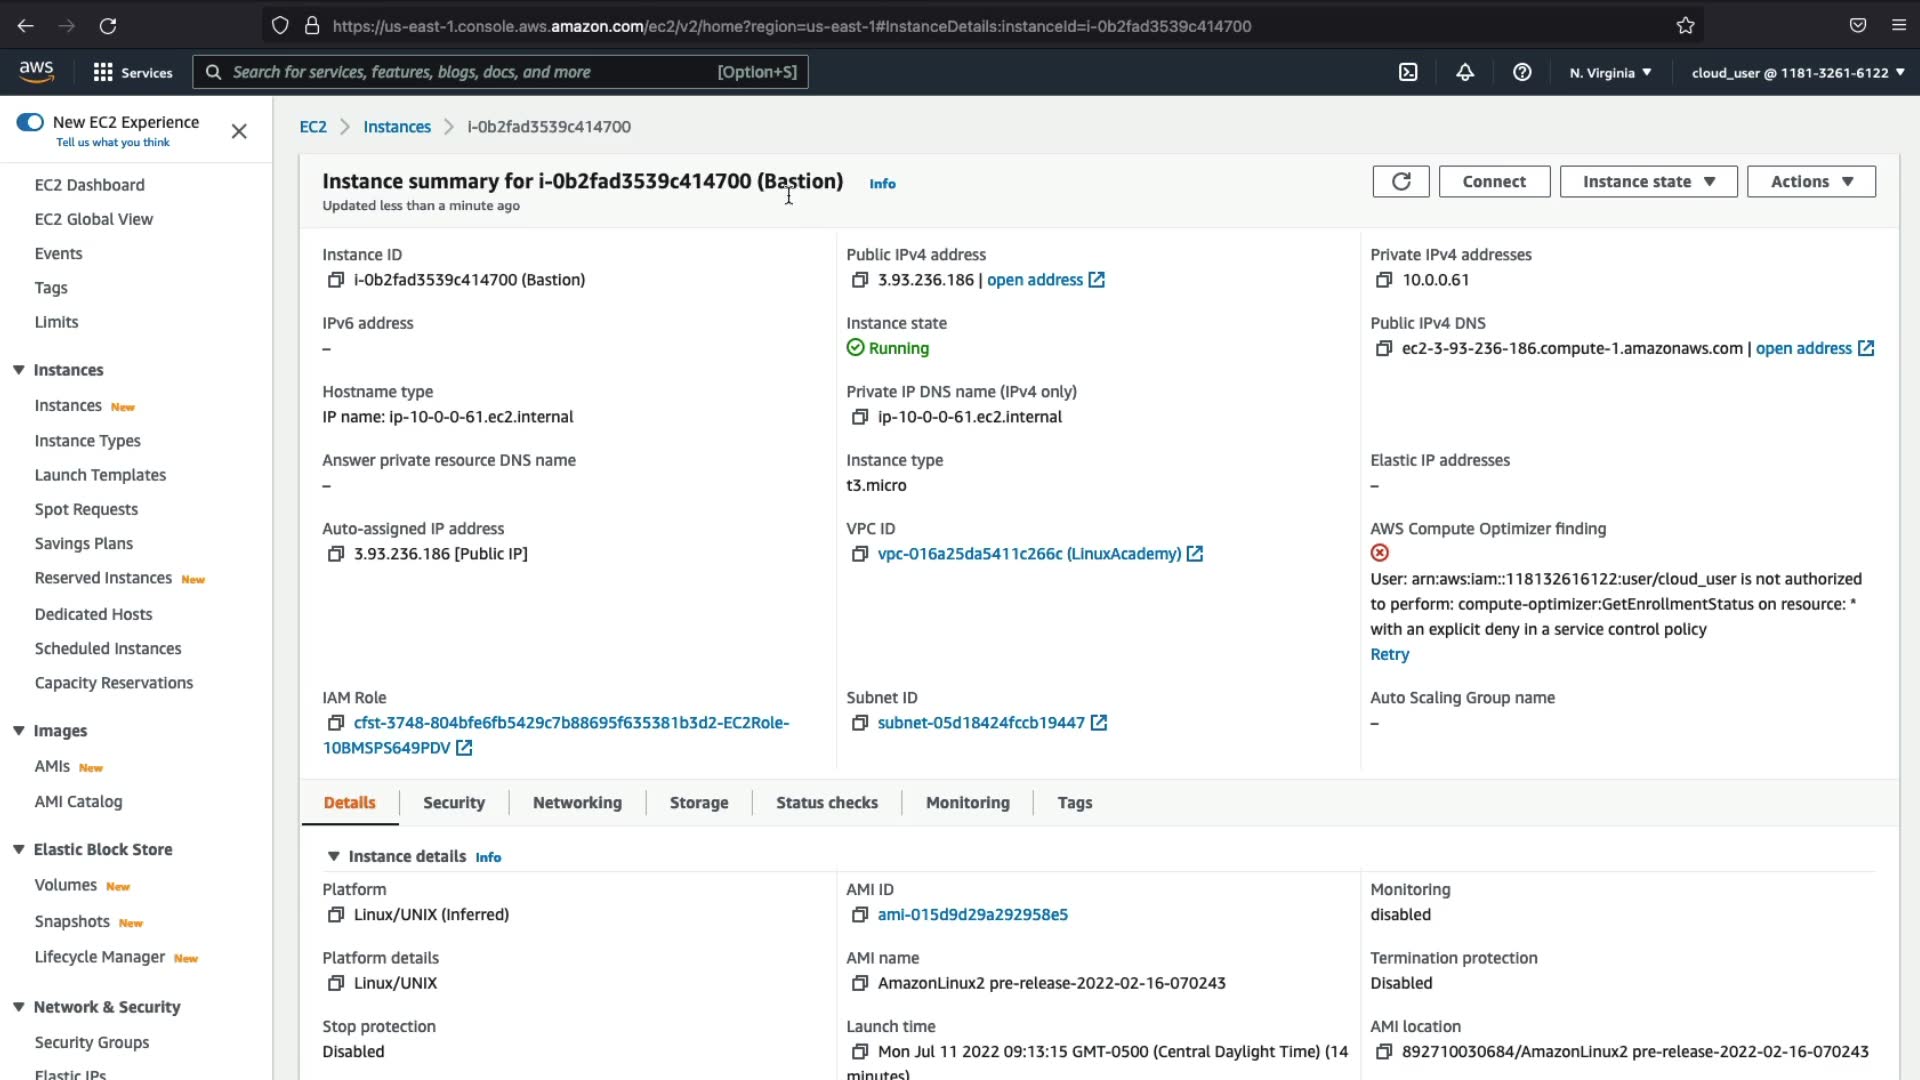1920x1080 pixels.
Task: Open the Actions dropdown menu
Action: click(1811, 181)
